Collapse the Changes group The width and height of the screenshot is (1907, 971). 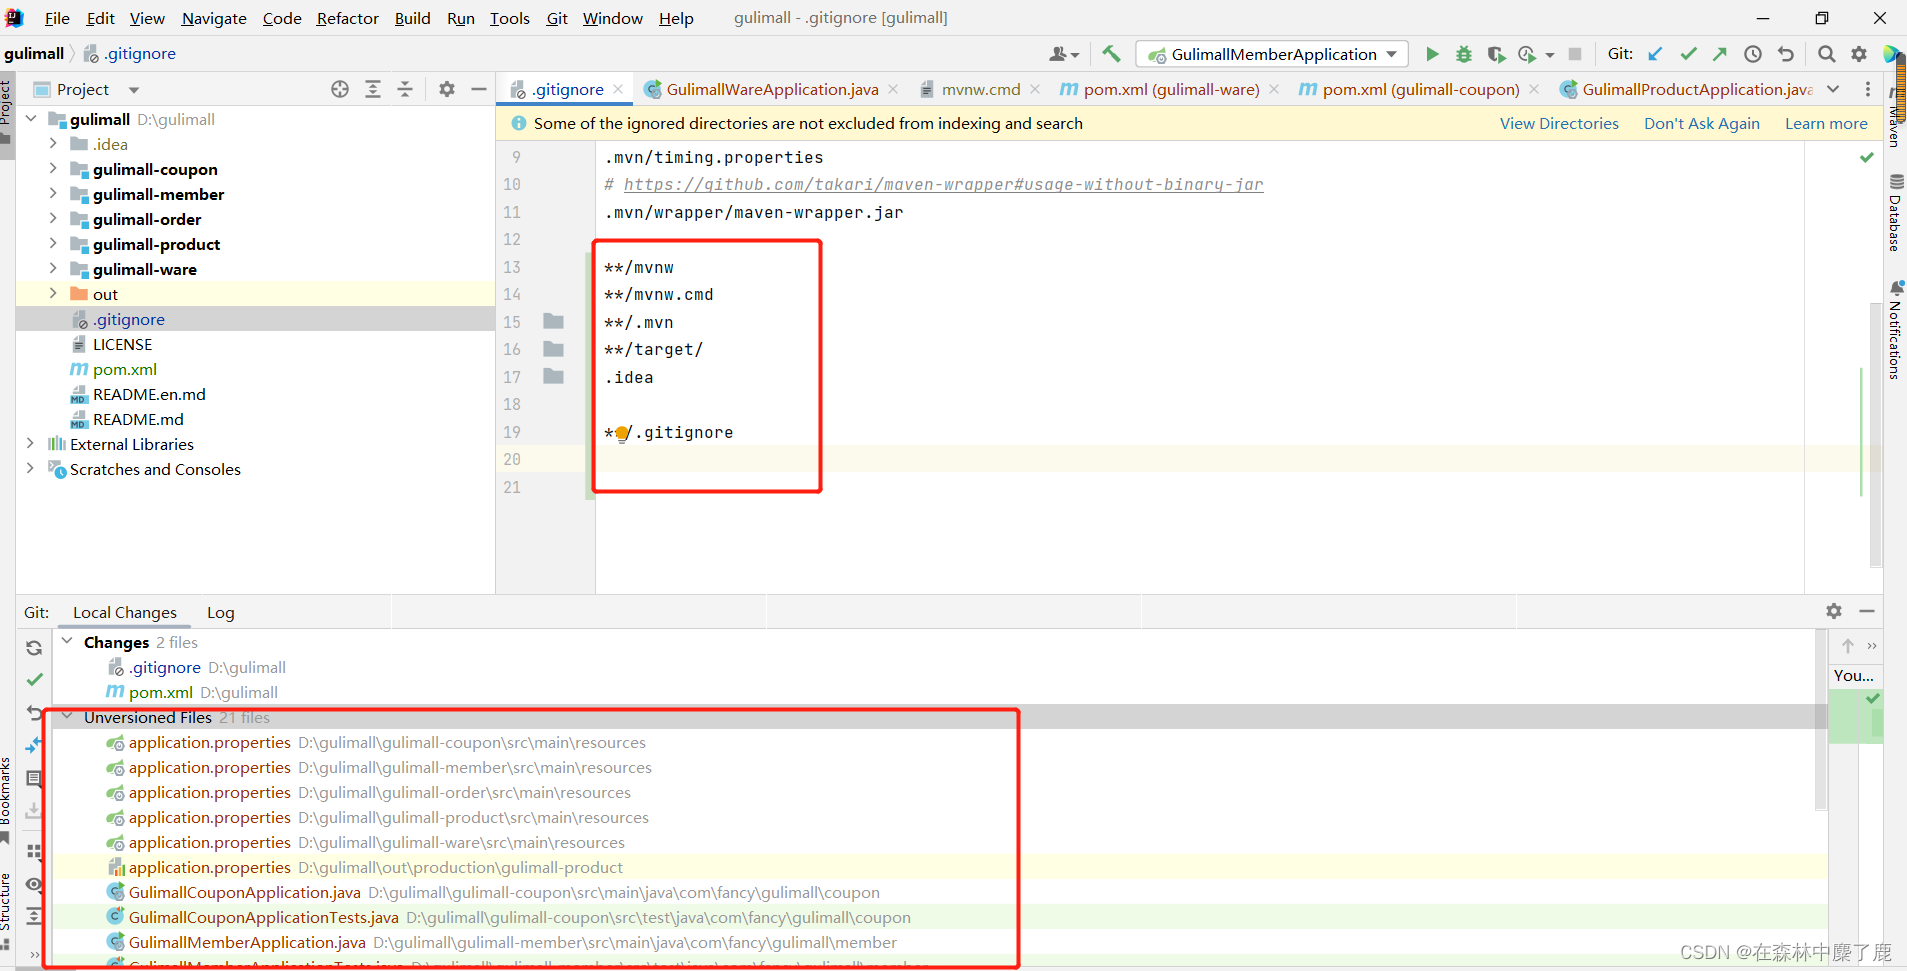pyautogui.click(x=67, y=642)
